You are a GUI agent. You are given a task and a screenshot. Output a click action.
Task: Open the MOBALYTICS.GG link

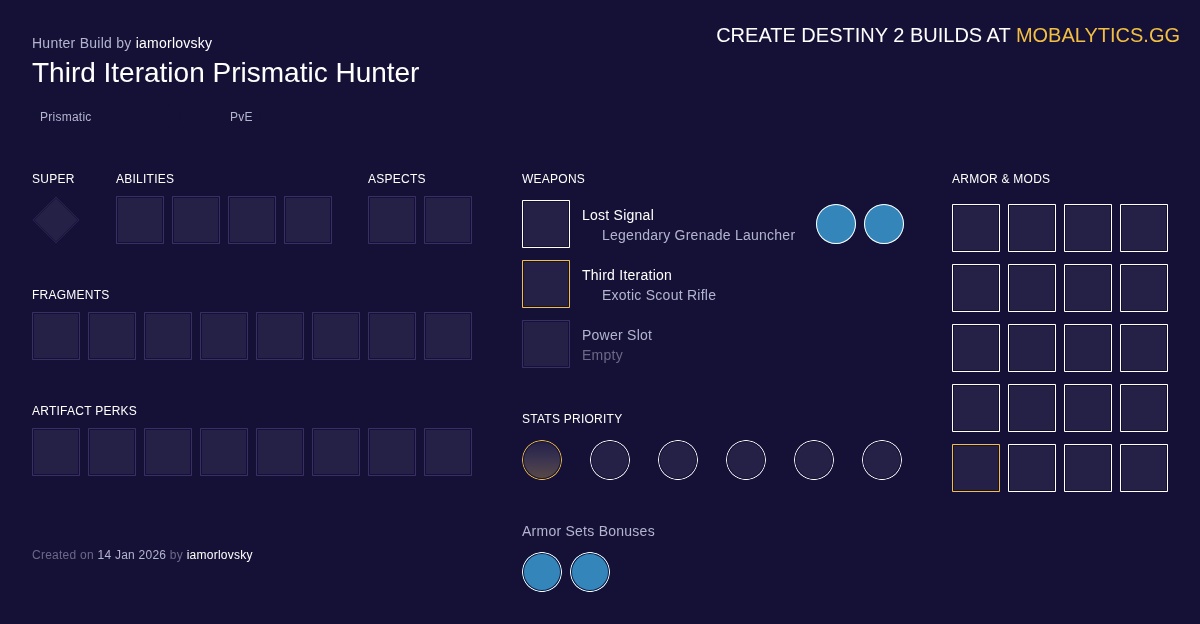tap(1097, 35)
